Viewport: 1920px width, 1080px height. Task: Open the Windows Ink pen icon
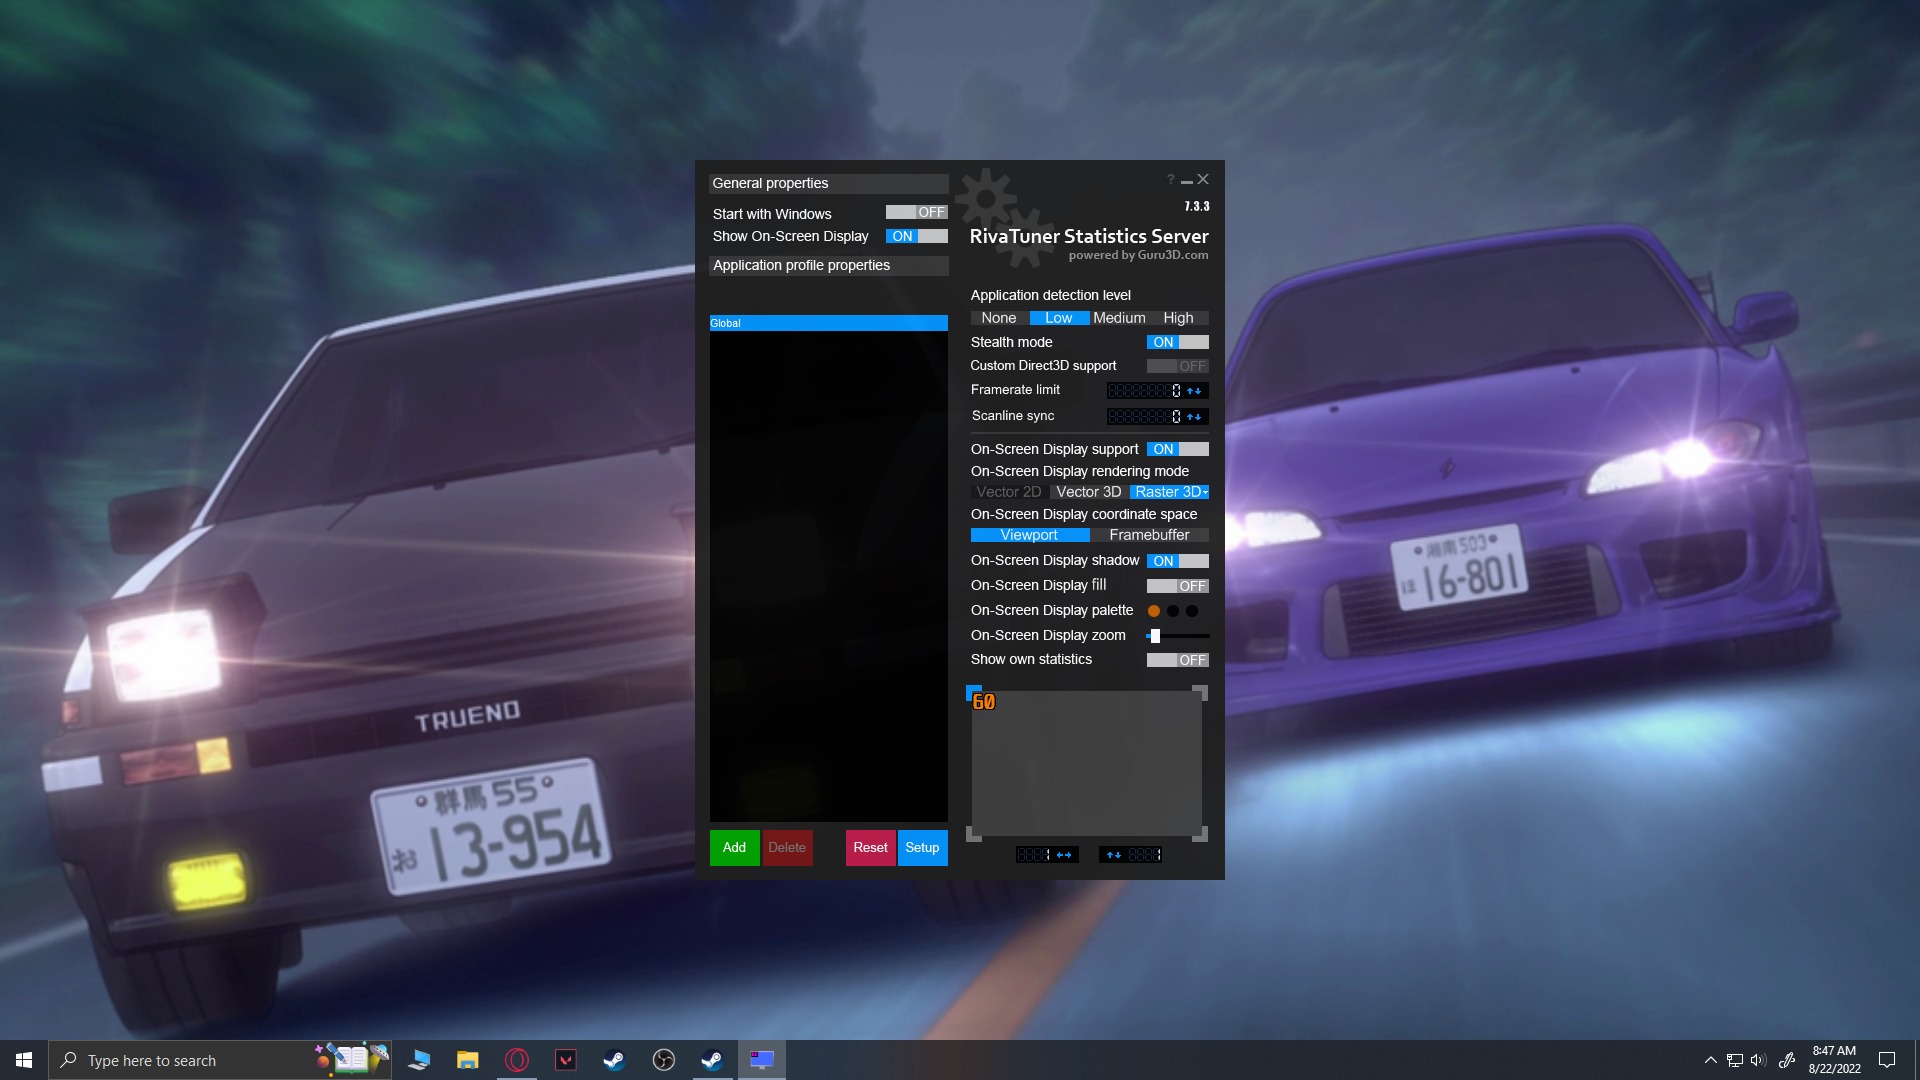pyautogui.click(x=1787, y=1060)
